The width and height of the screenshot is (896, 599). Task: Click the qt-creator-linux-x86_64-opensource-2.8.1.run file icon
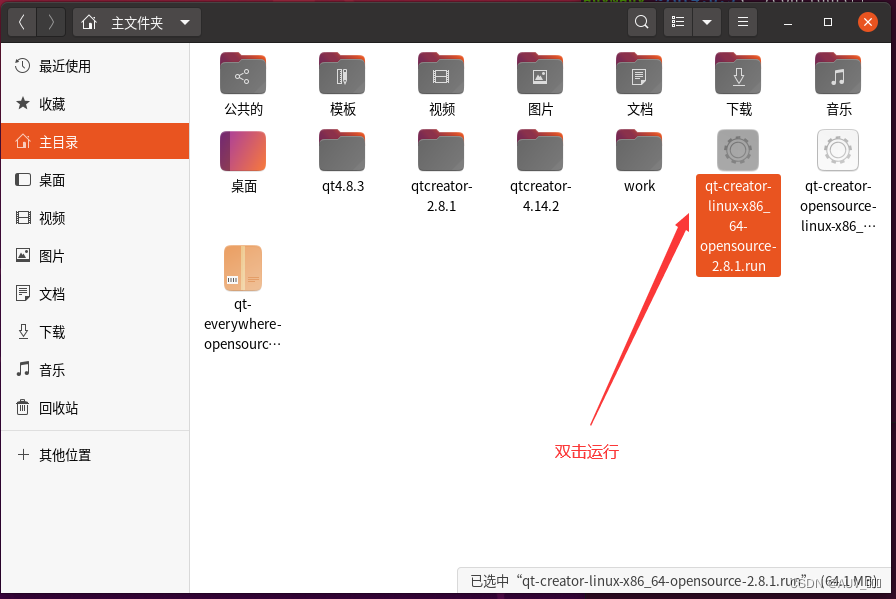coord(738,150)
